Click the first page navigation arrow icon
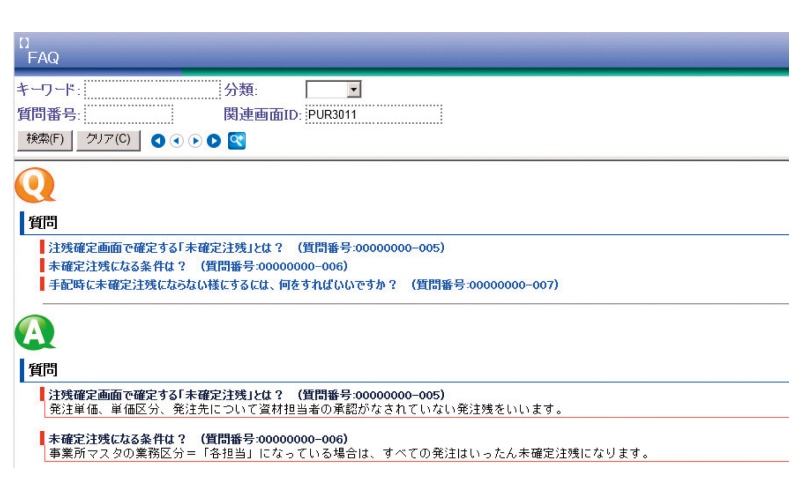 click(157, 141)
